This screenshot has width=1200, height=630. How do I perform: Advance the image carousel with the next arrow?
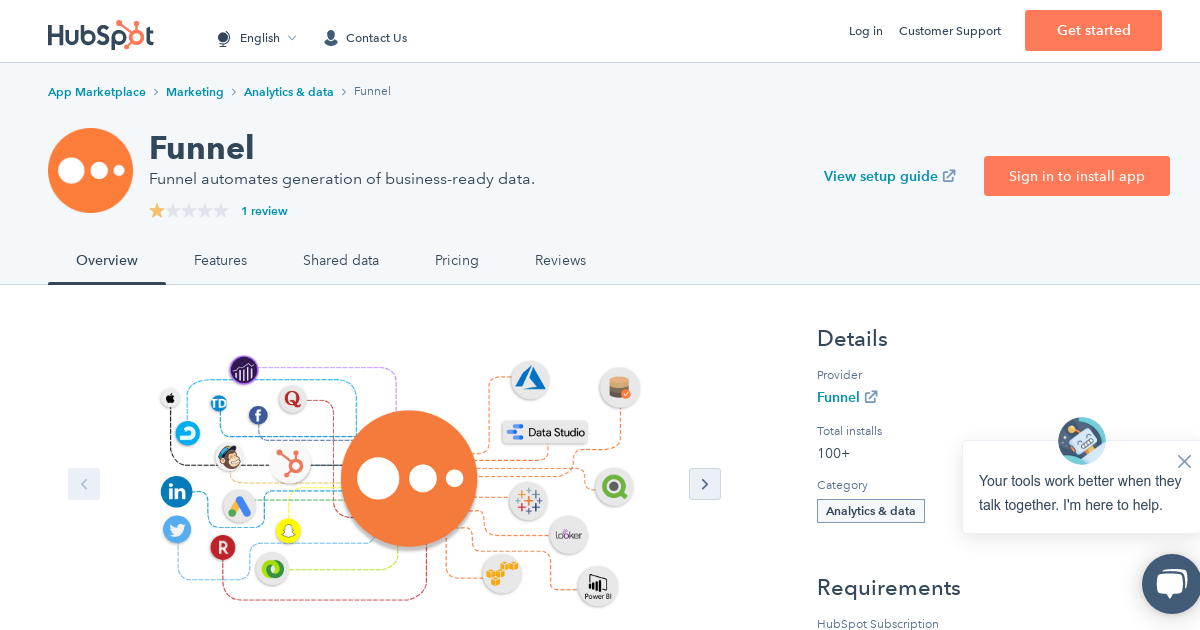[x=705, y=484]
